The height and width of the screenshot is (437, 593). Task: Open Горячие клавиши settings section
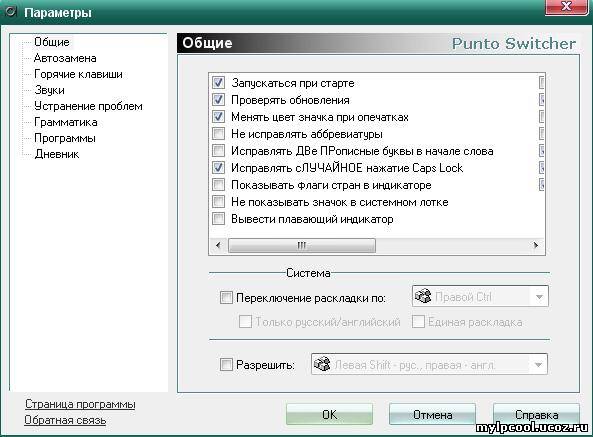point(78,74)
